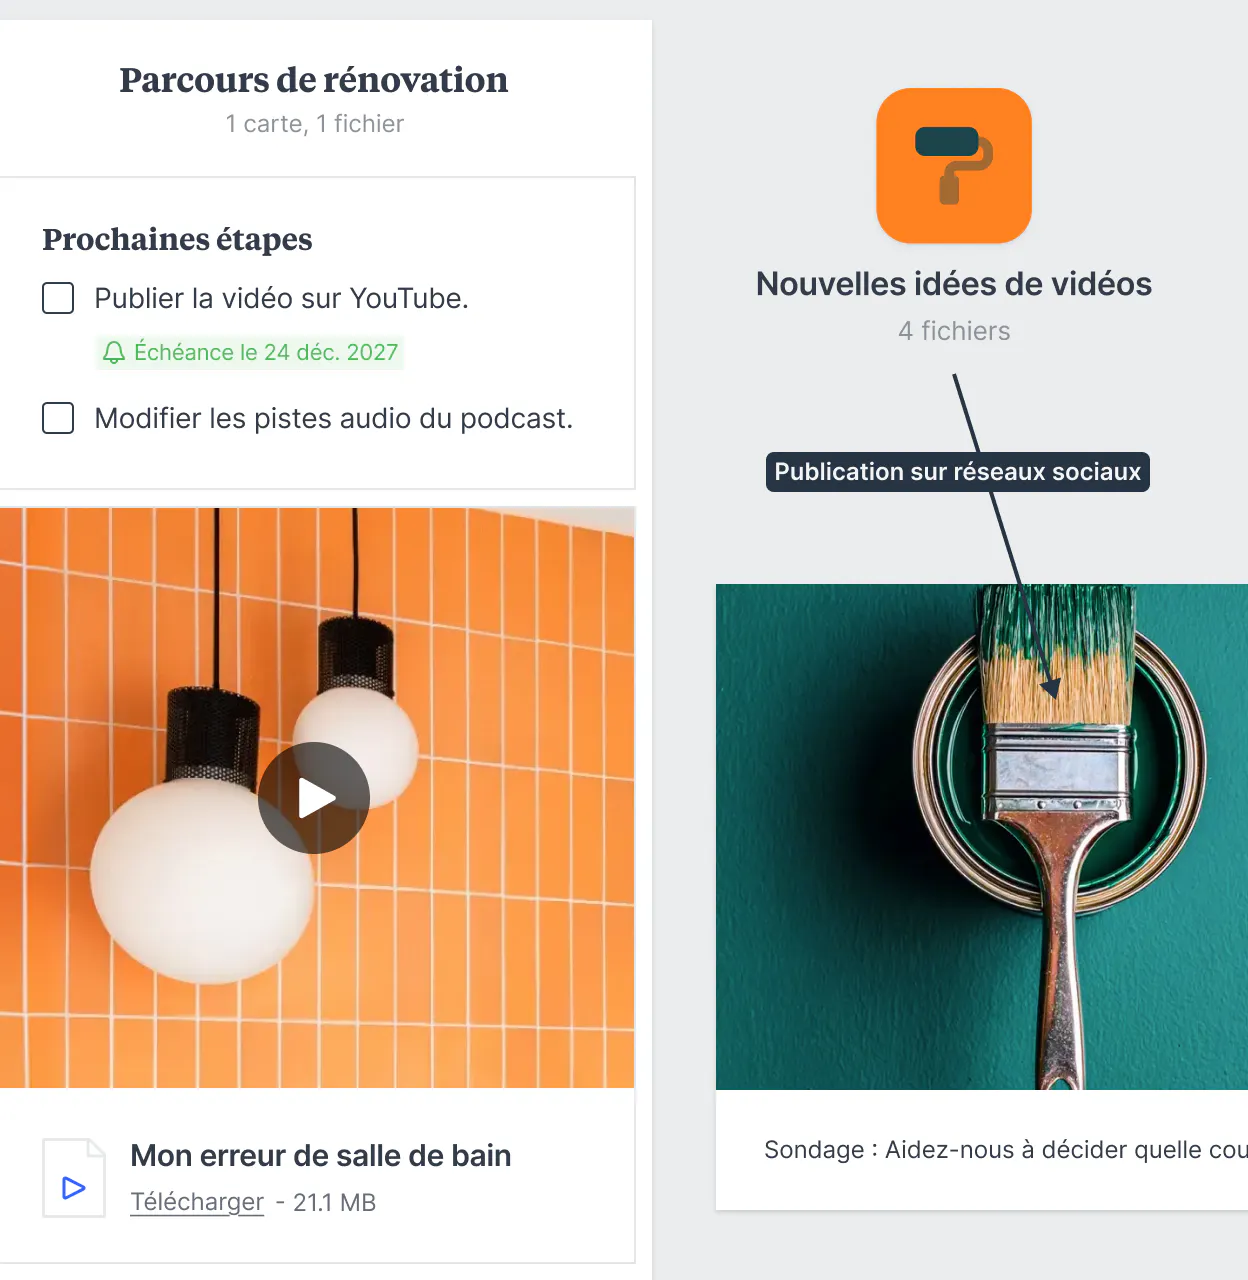The height and width of the screenshot is (1280, 1248).
Task: Select the Publication sur réseaux sociaux label
Action: [958, 472]
